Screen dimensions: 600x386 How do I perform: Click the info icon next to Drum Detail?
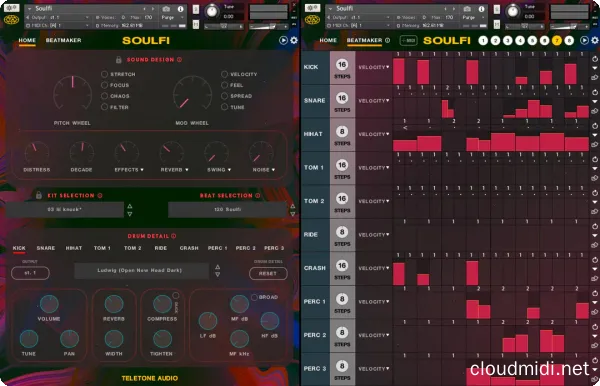(174, 236)
